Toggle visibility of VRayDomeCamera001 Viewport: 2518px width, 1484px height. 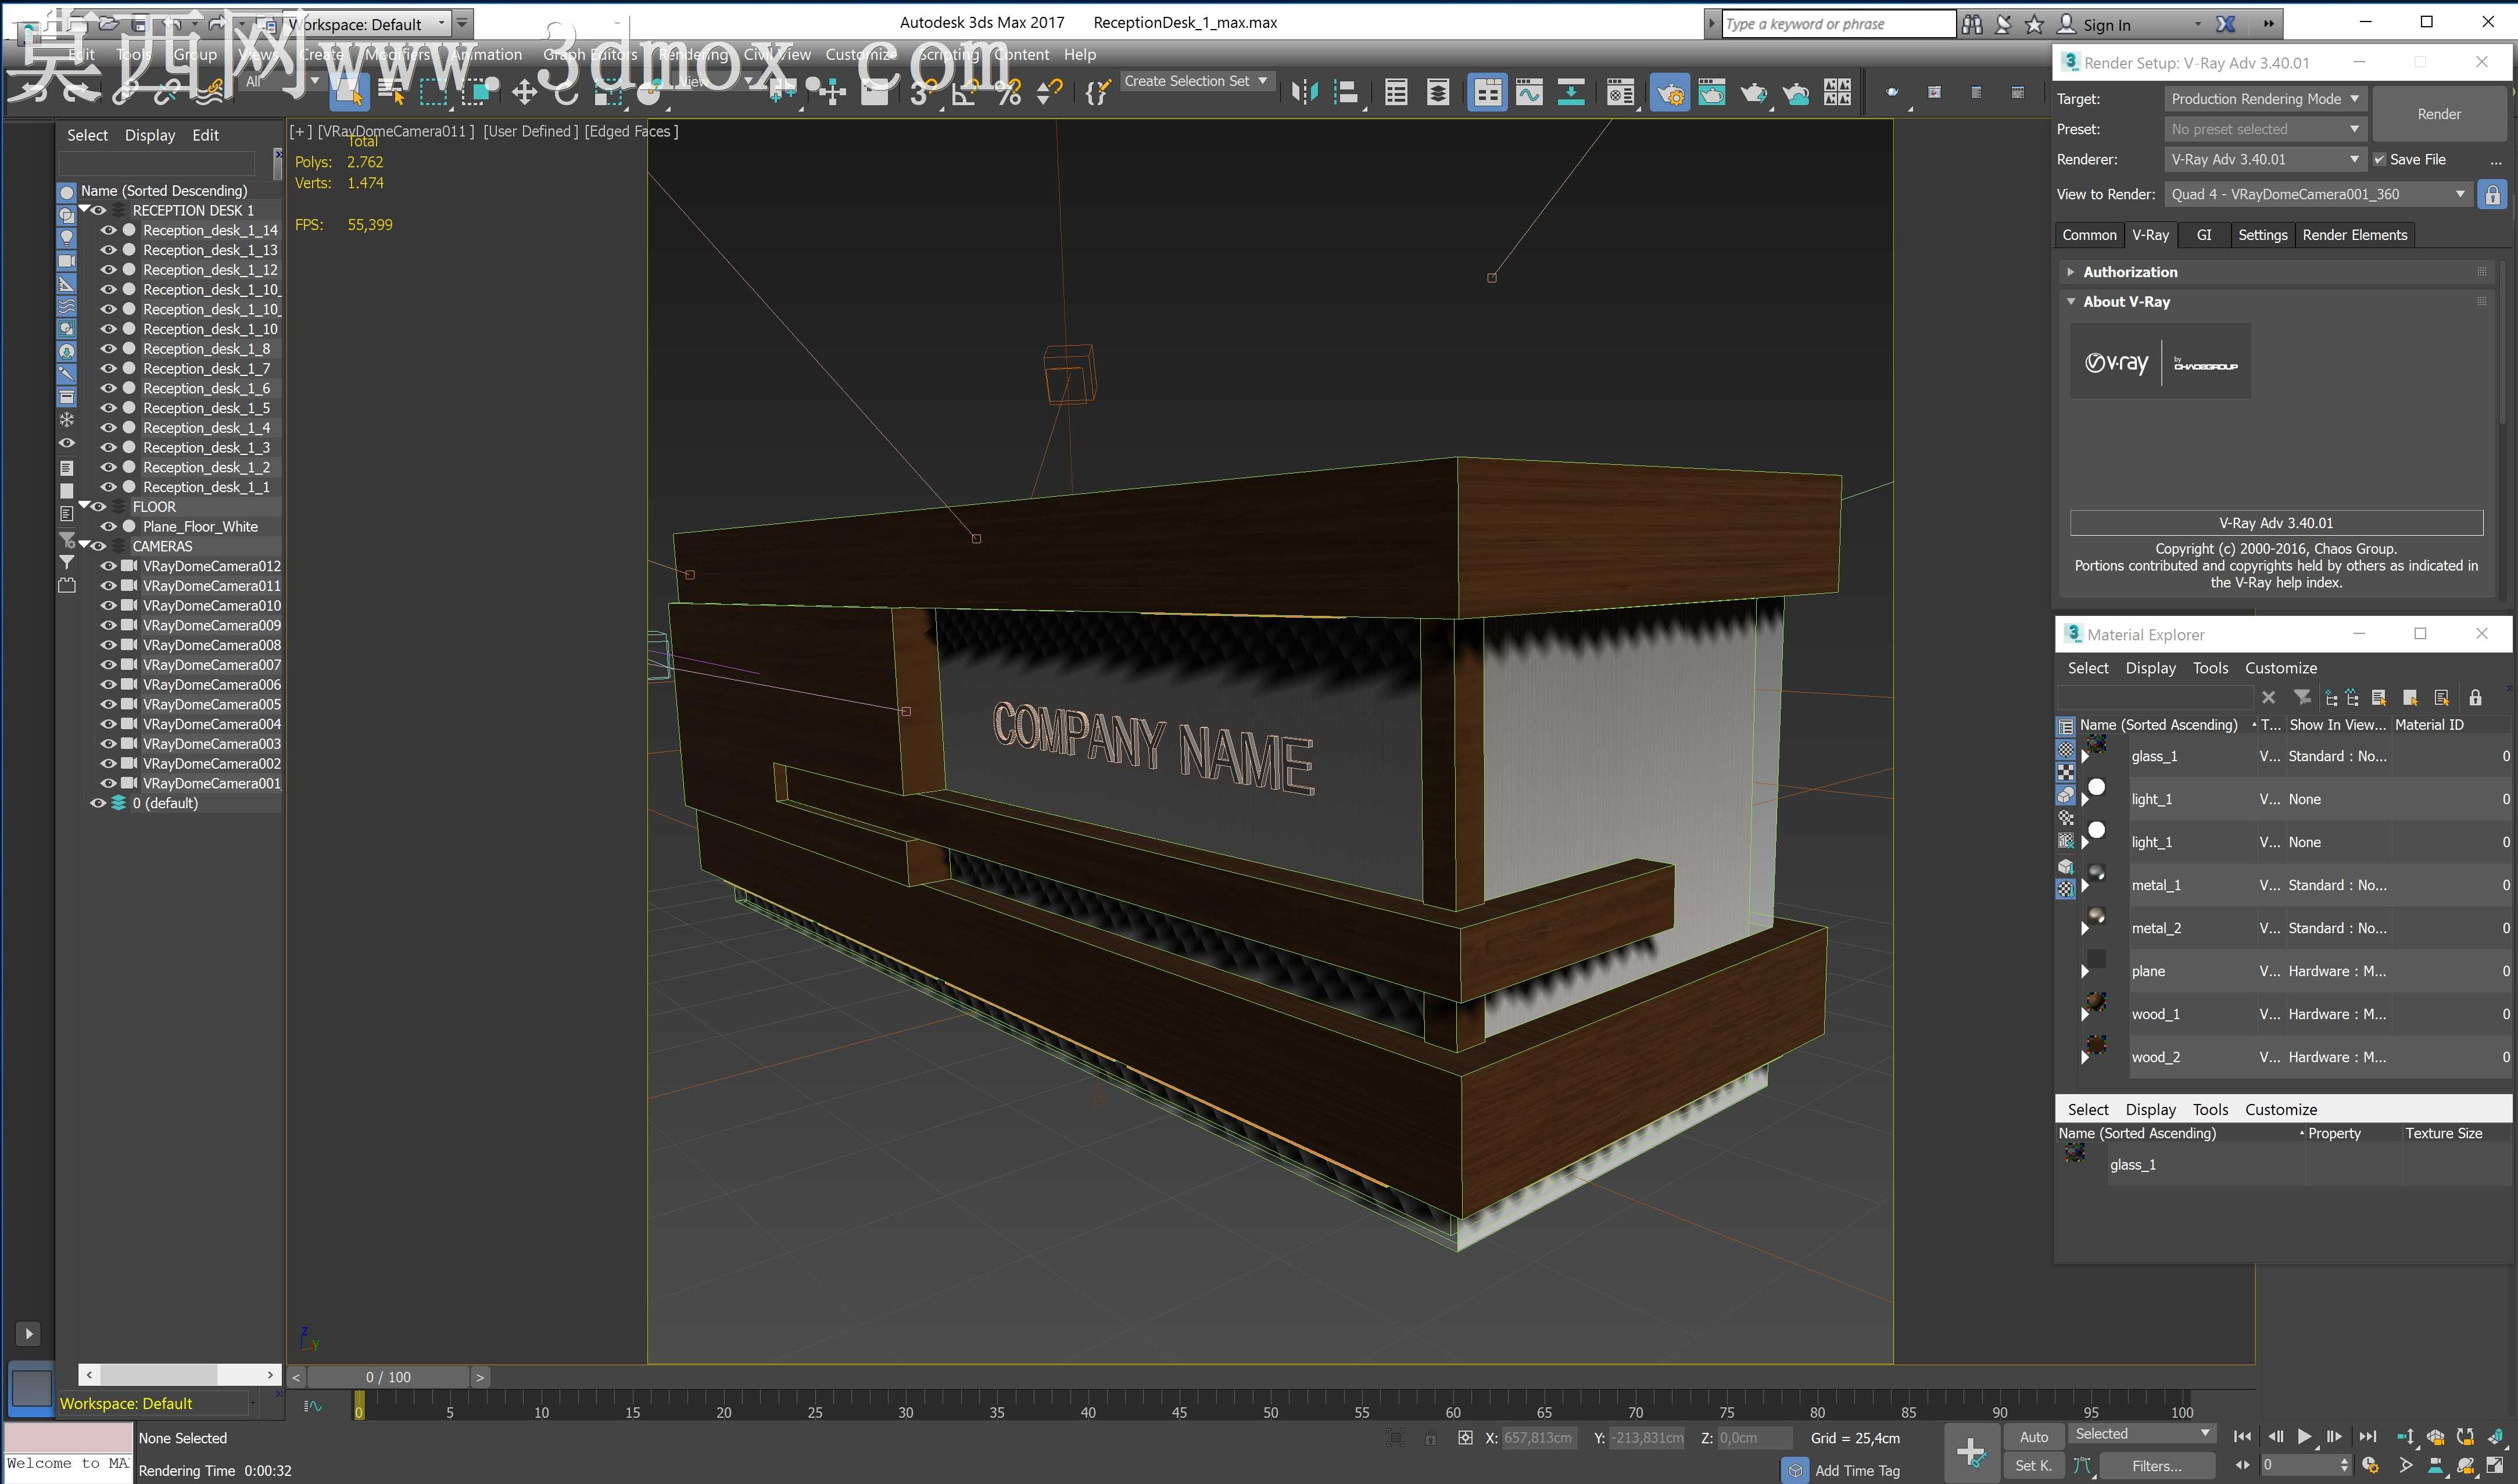click(x=108, y=783)
